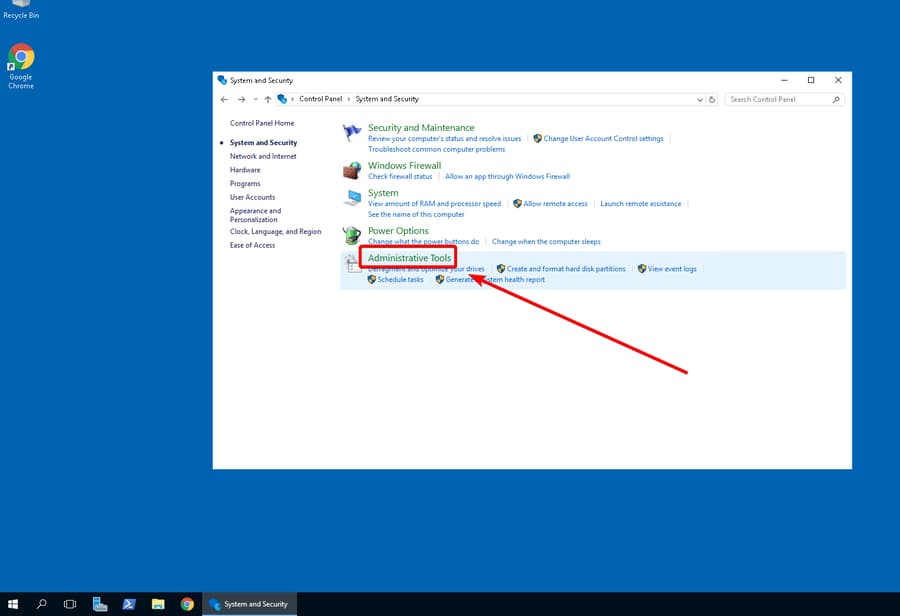Click Change when the computer sleeps
This screenshot has height=616, width=900.
pos(546,240)
